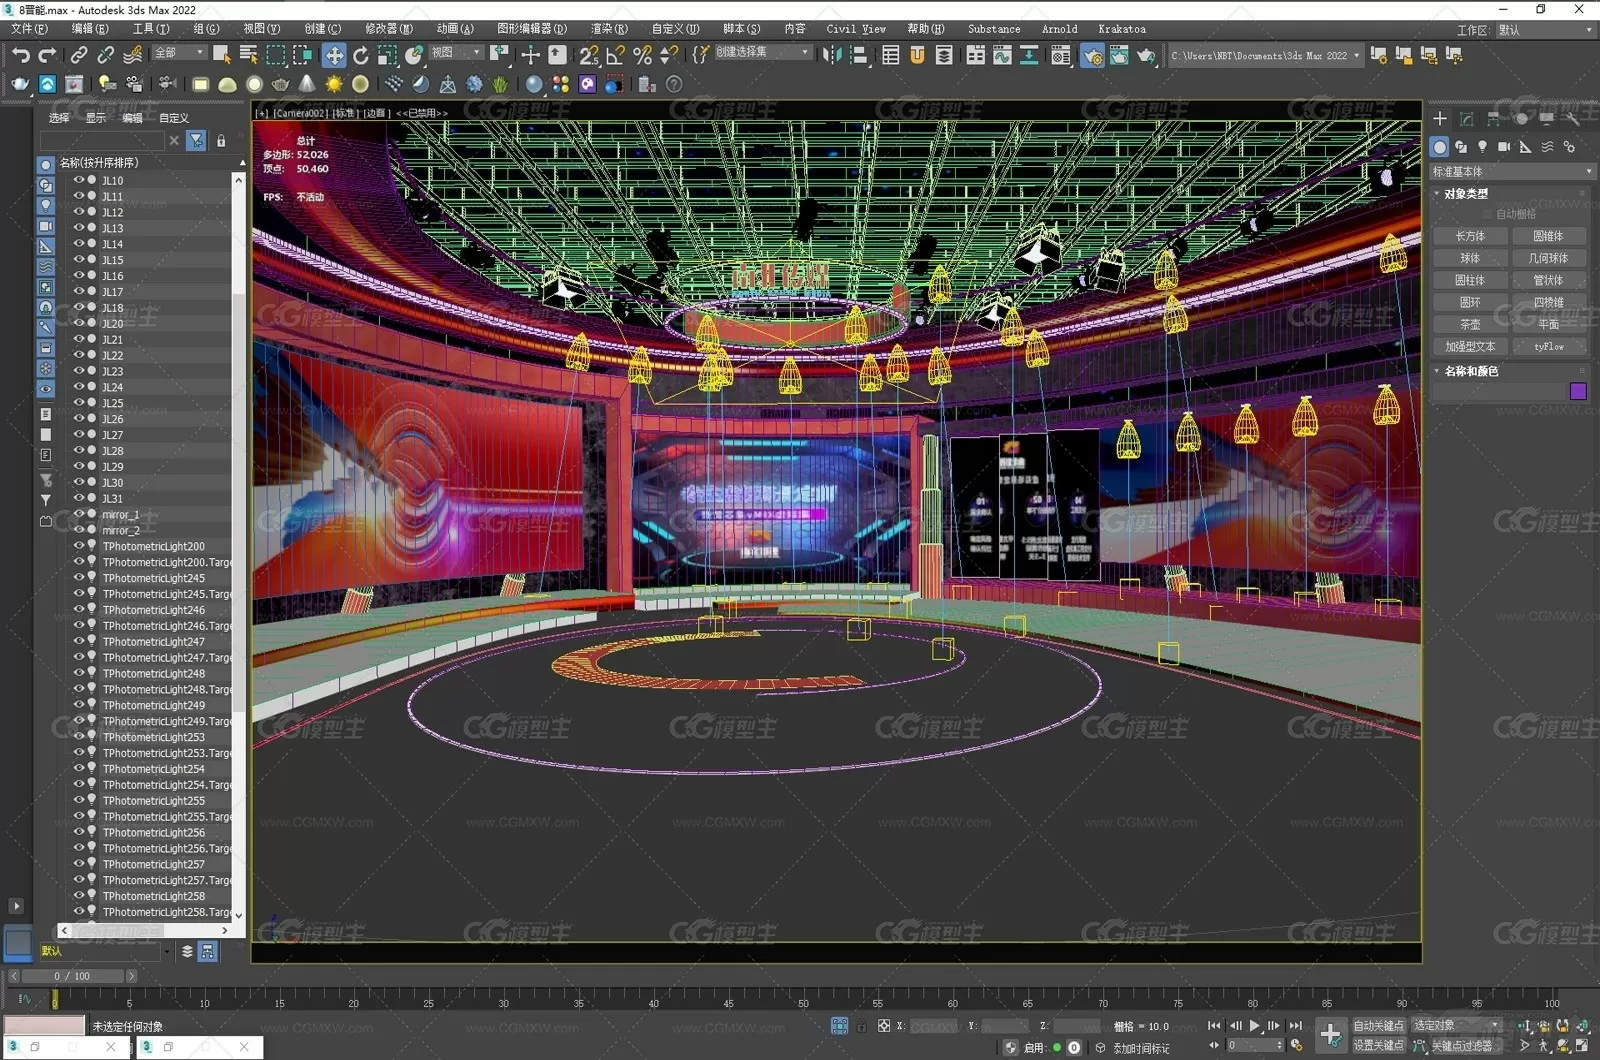
Task: Hide the JL15 object eye icon
Action: point(79,259)
